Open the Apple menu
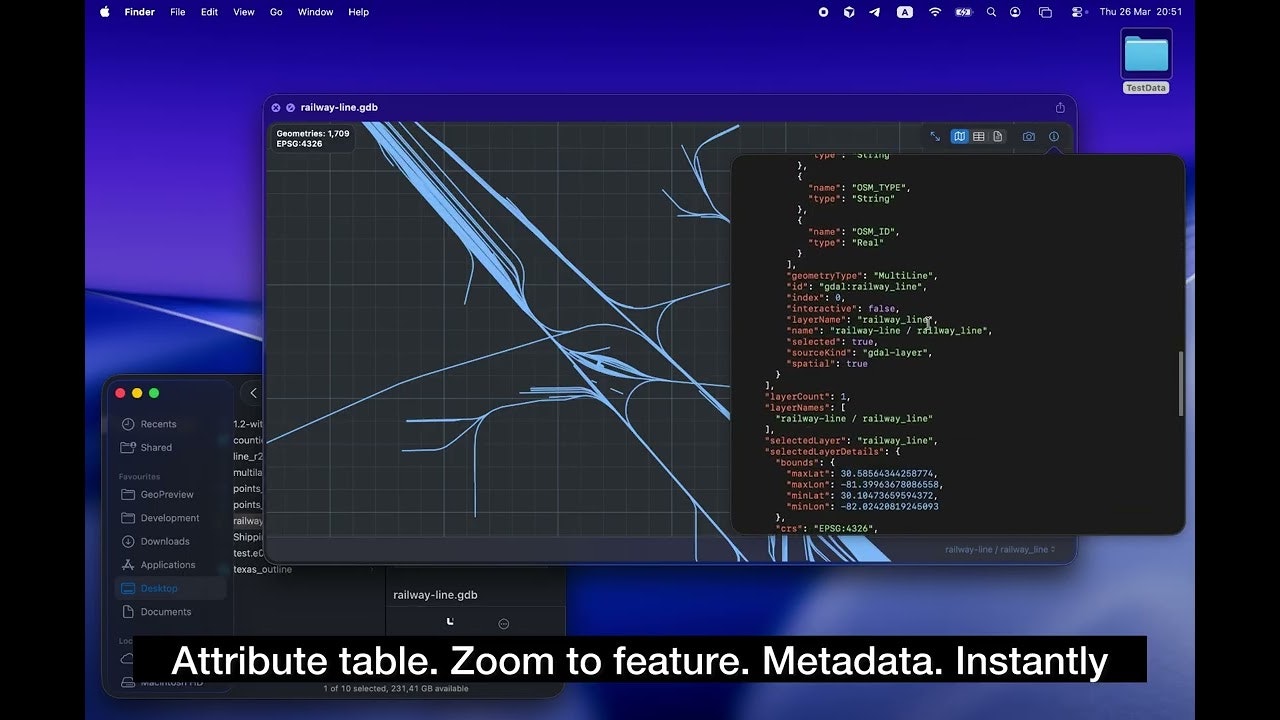This screenshot has height=720, width=1280. click(x=105, y=12)
